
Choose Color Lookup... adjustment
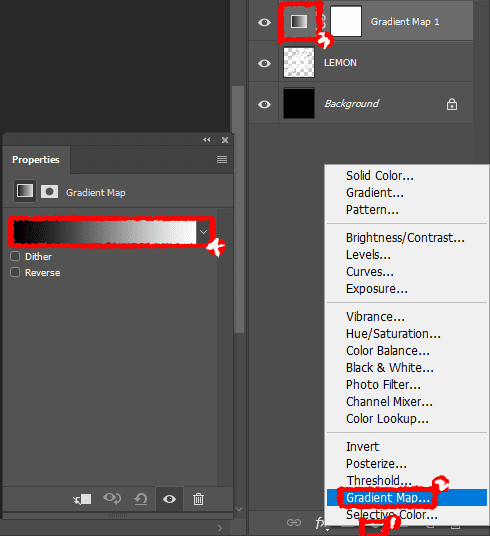coord(387,419)
